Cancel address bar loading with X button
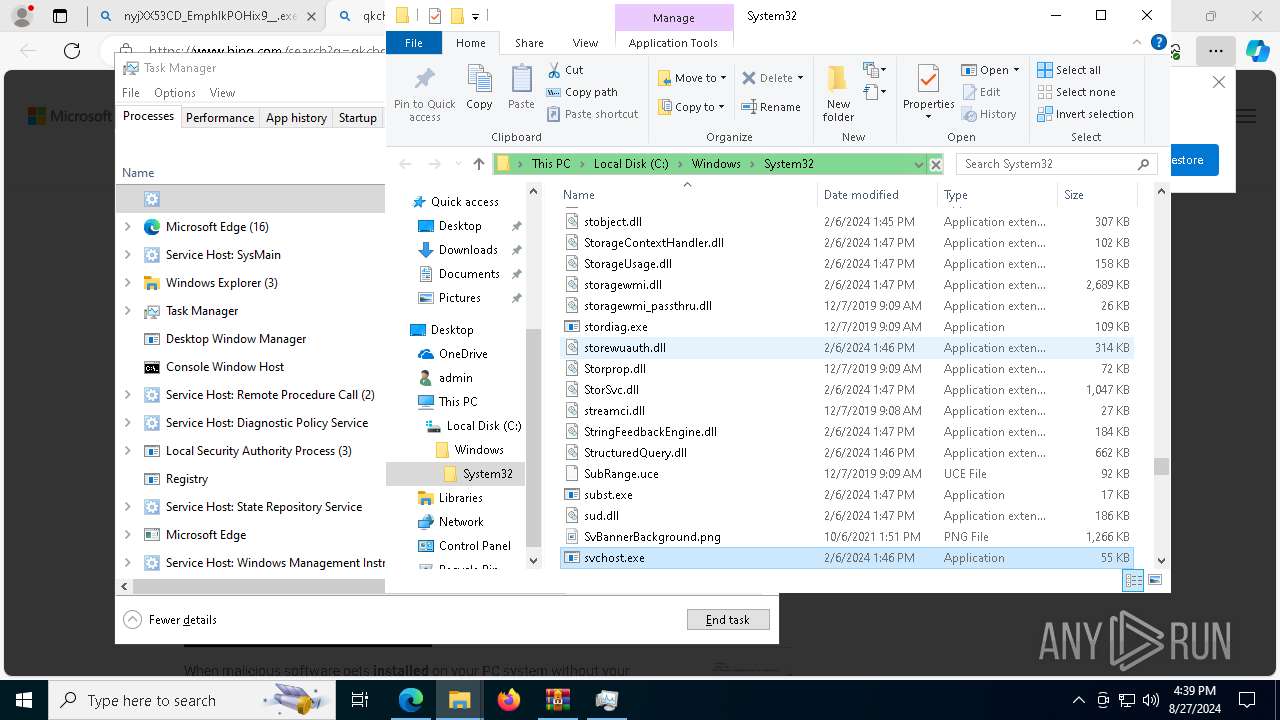The width and height of the screenshot is (1280, 720). click(x=936, y=164)
